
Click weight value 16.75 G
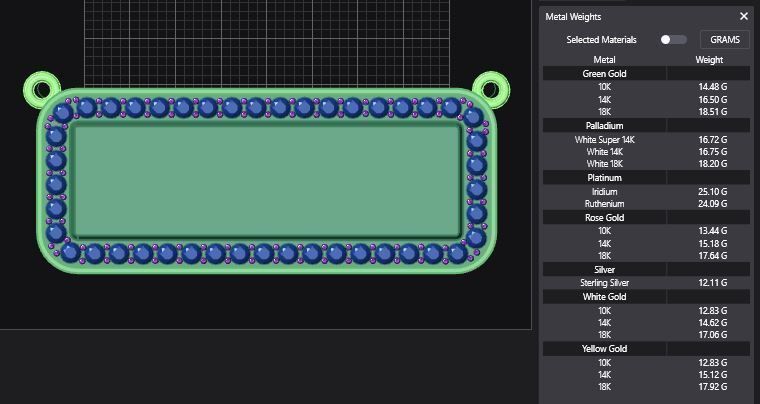(x=712, y=152)
